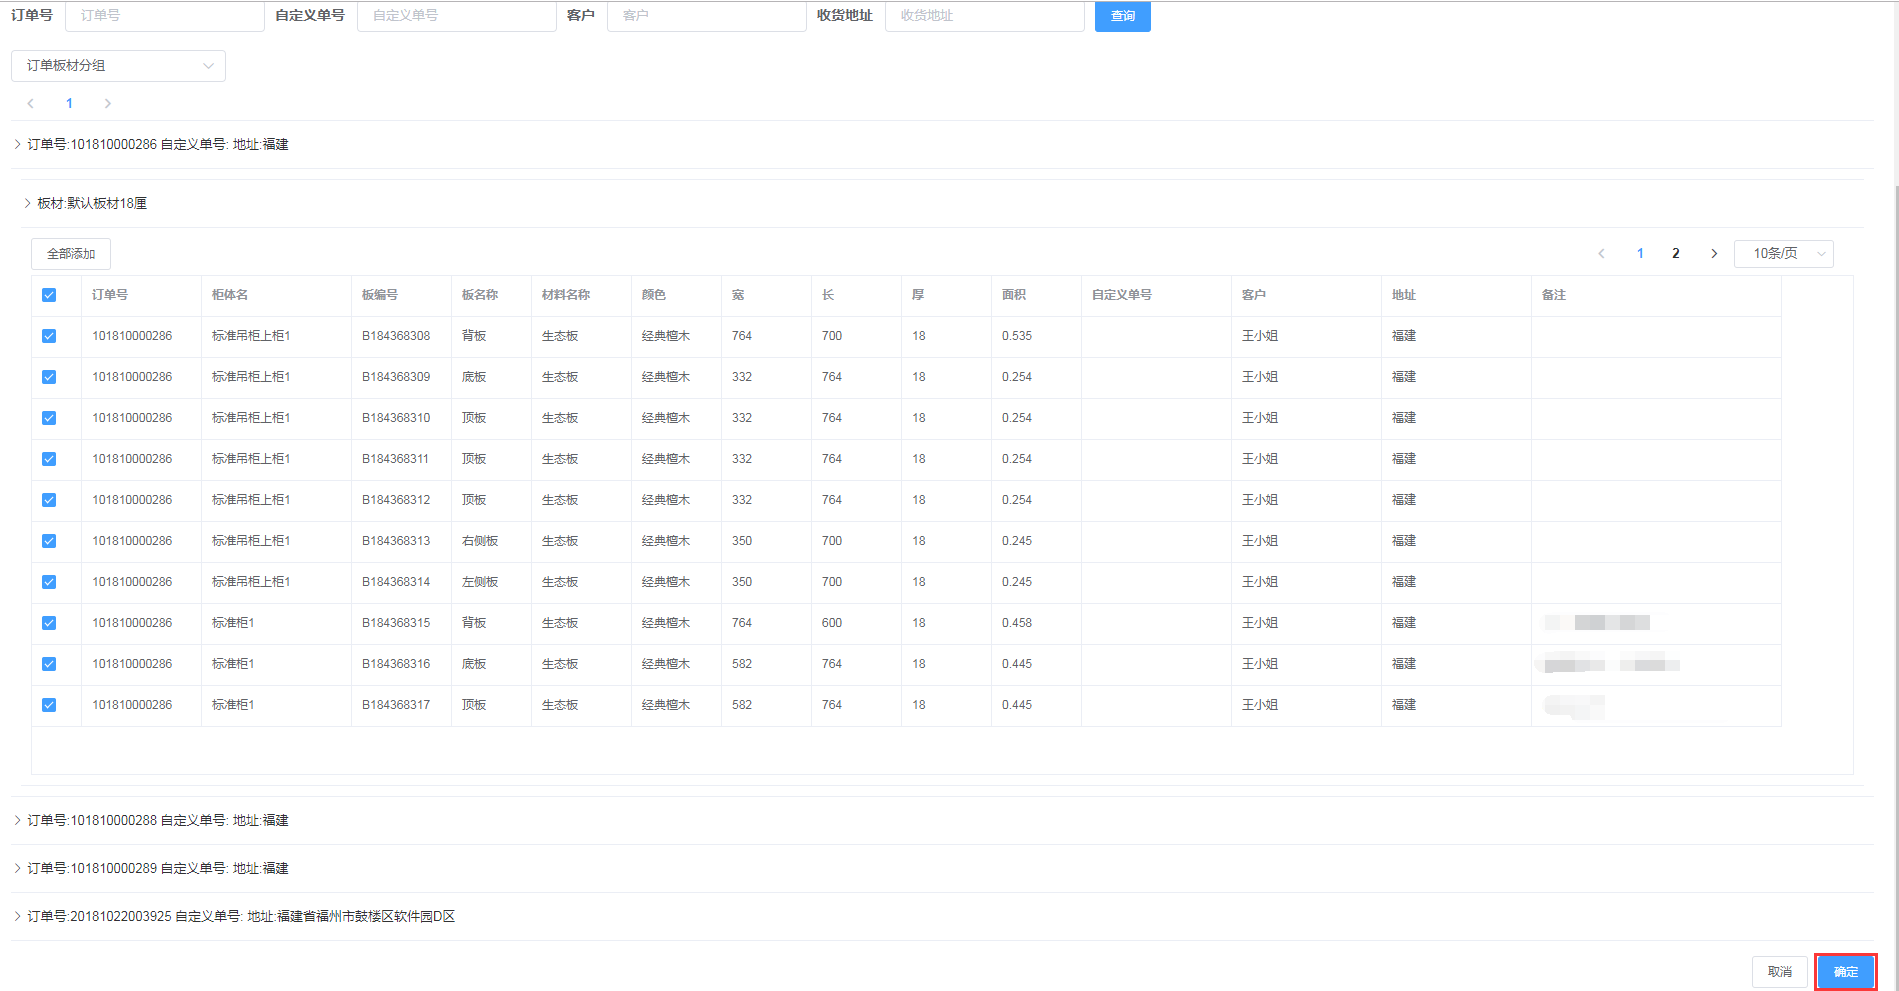Click the next page arrow above the table

1714,254
